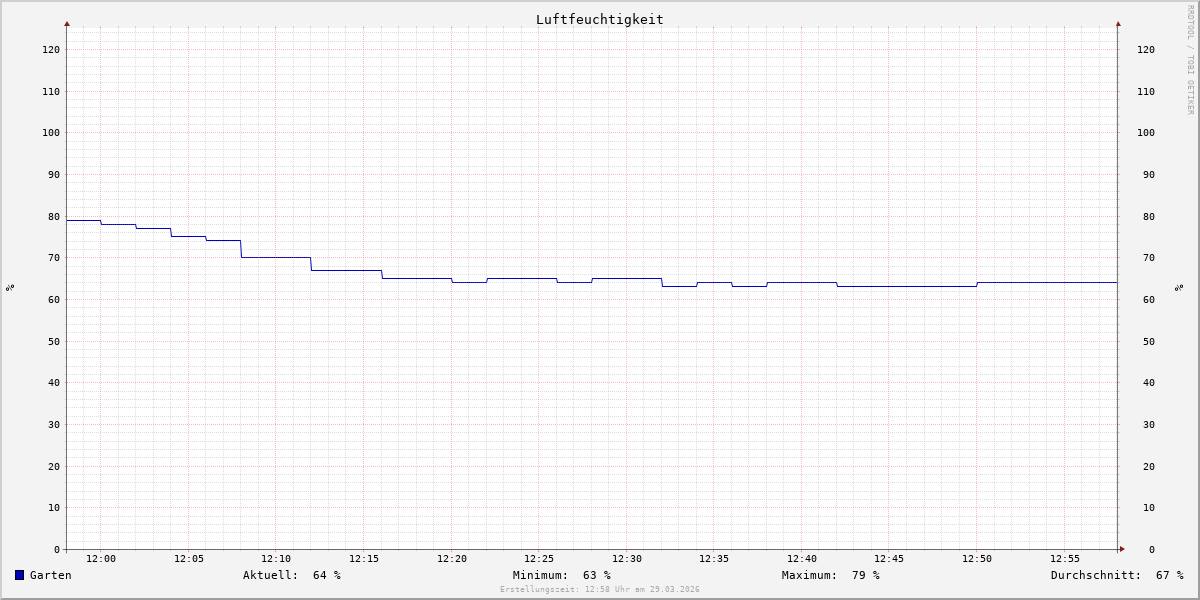Viewport: 1200px width, 600px height.
Task: Click the 100 label on the left axis
Action: pyautogui.click(x=51, y=132)
